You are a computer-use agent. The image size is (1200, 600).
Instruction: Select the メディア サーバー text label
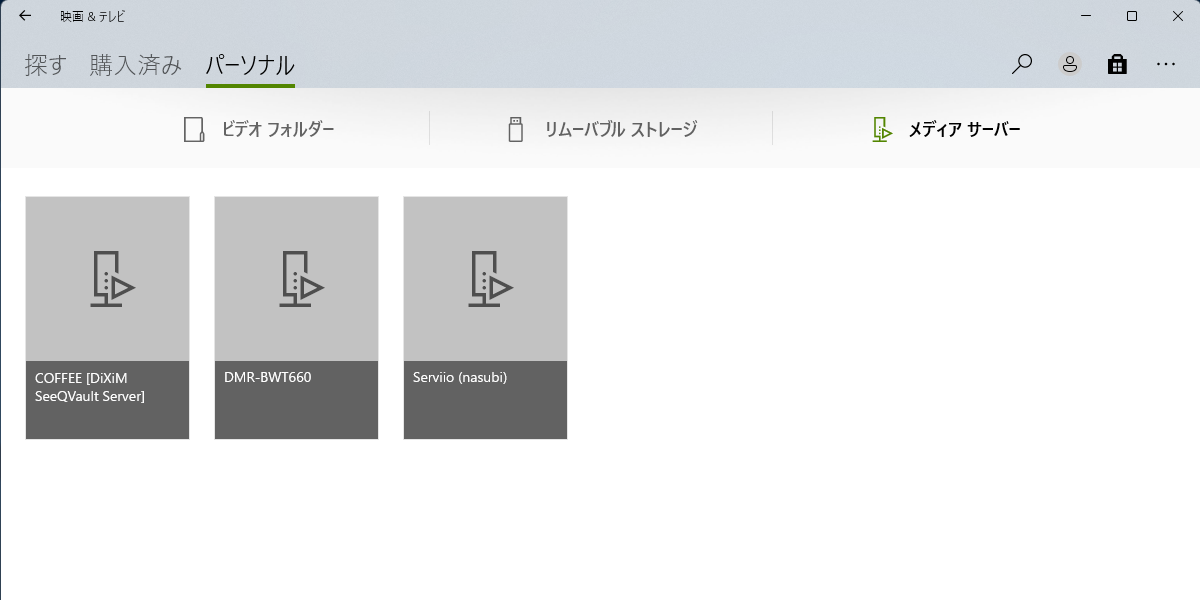964,129
